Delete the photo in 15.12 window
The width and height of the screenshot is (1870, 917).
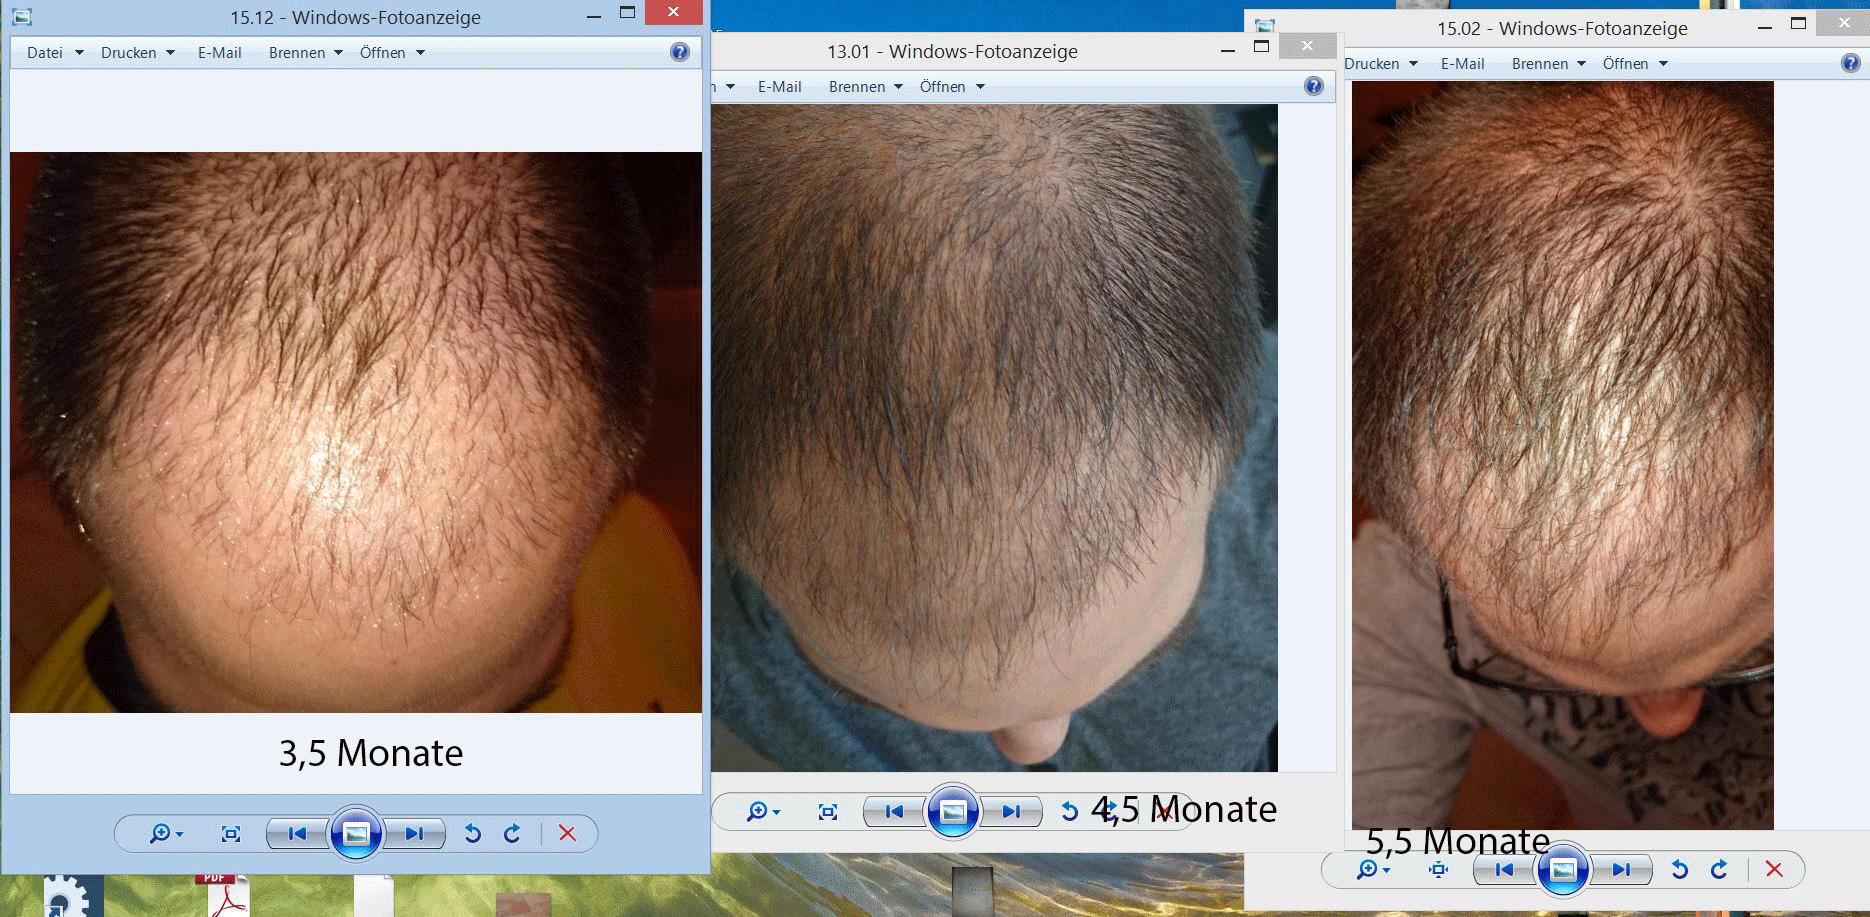pos(567,833)
